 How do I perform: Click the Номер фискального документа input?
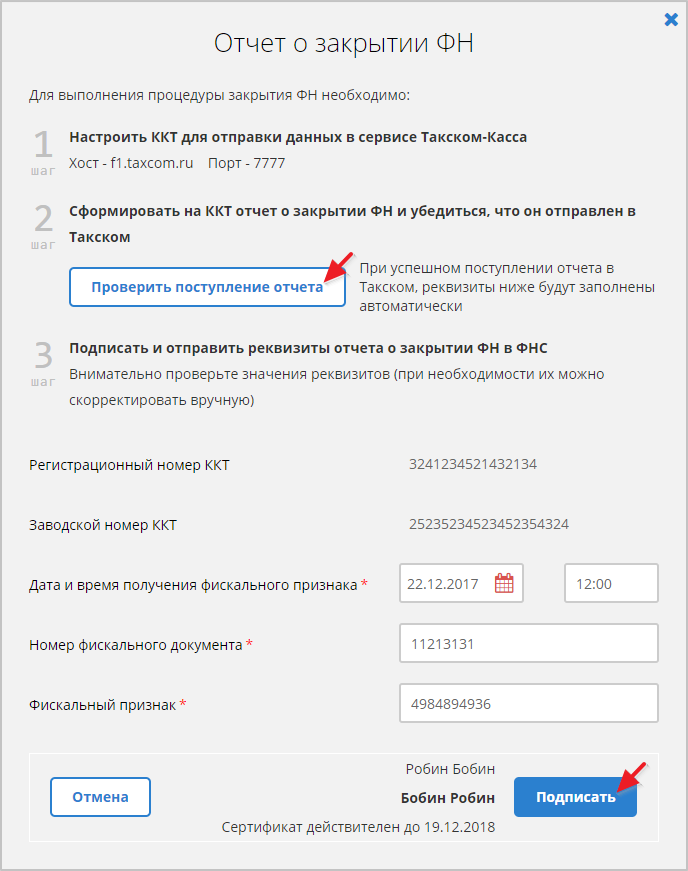(528, 644)
